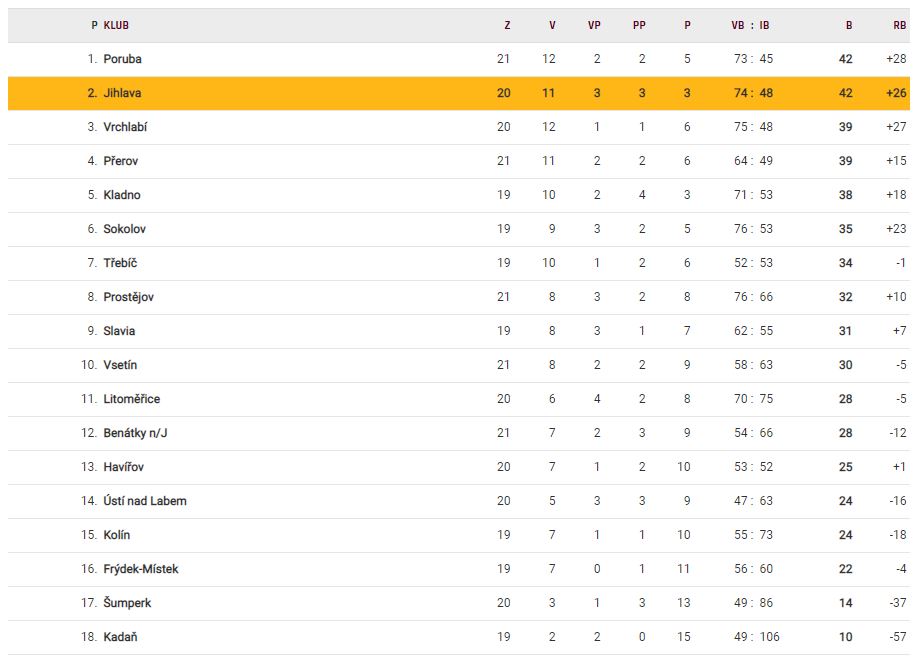Select Kadaň at the table bottom

click(120, 637)
